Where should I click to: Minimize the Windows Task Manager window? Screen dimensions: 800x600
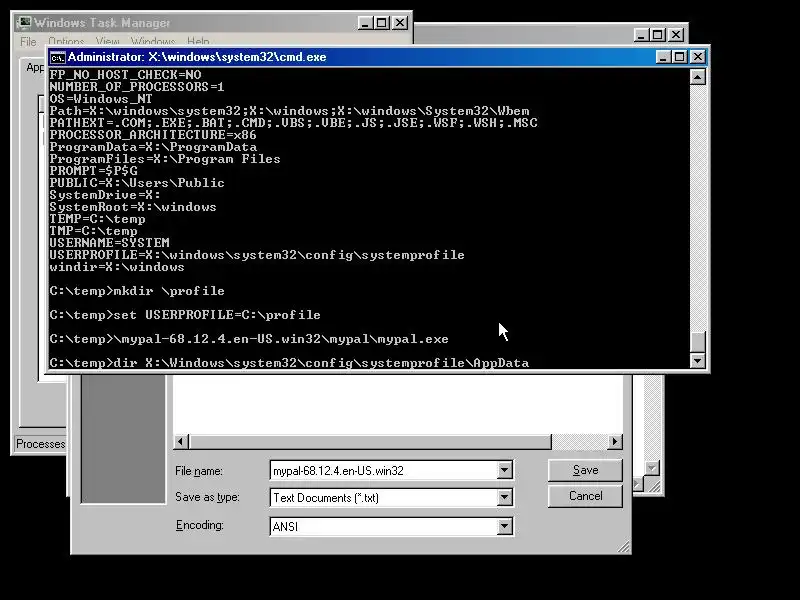point(365,23)
